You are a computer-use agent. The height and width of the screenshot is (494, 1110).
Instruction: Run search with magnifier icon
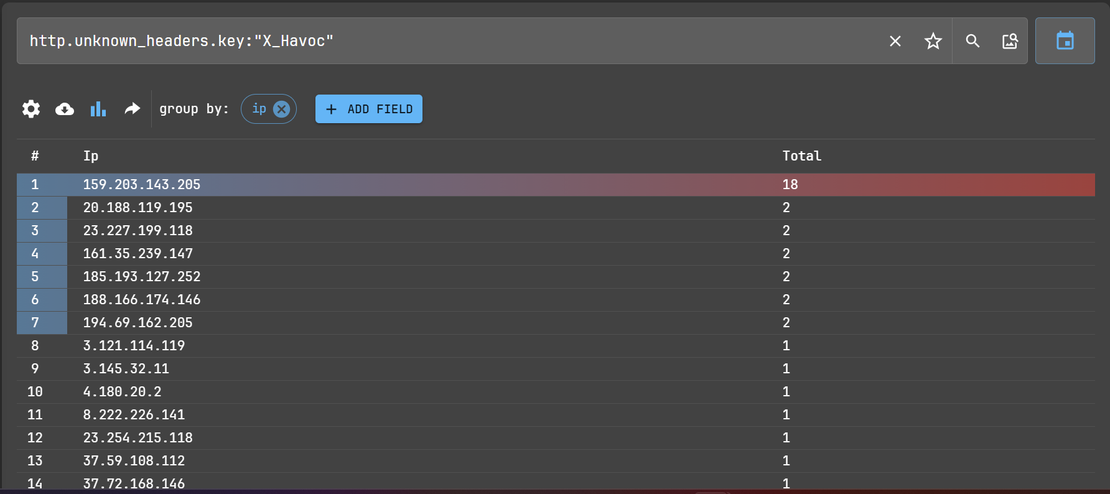pyautogui.click(x=972, y=41)
